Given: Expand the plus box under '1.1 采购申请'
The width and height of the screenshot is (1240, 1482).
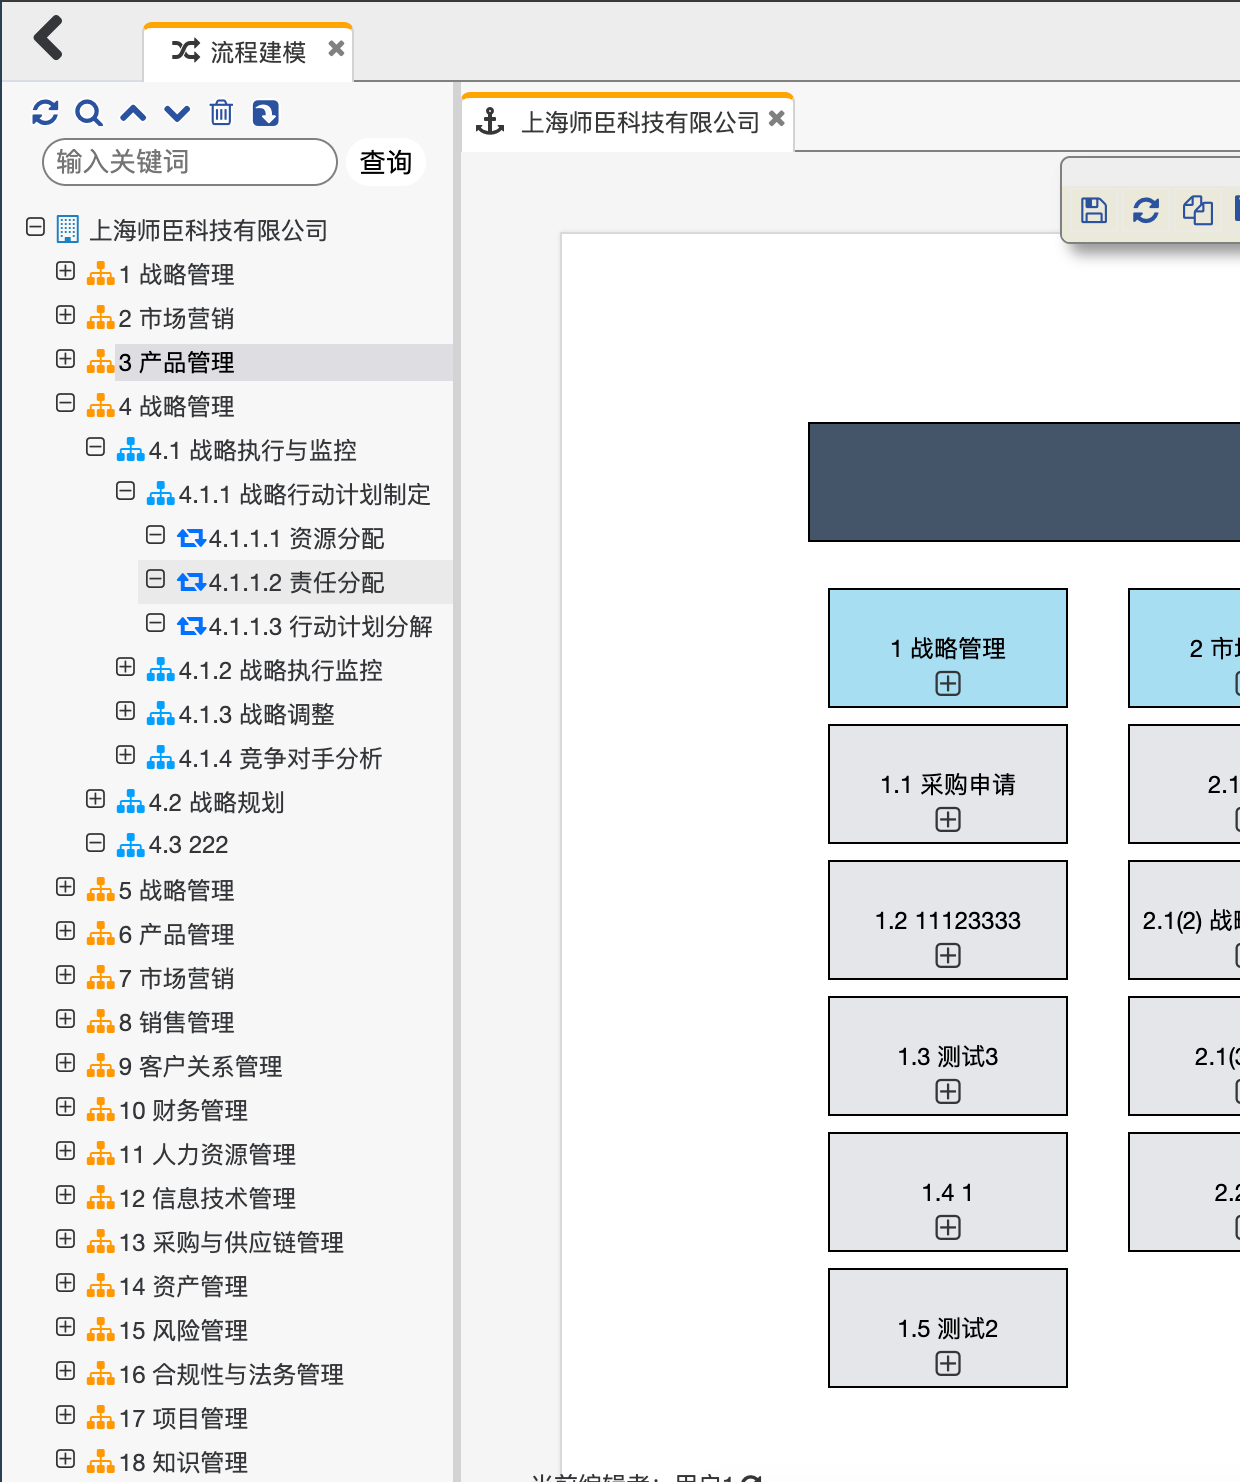Looking at the screenshot, I should point(948,820).
